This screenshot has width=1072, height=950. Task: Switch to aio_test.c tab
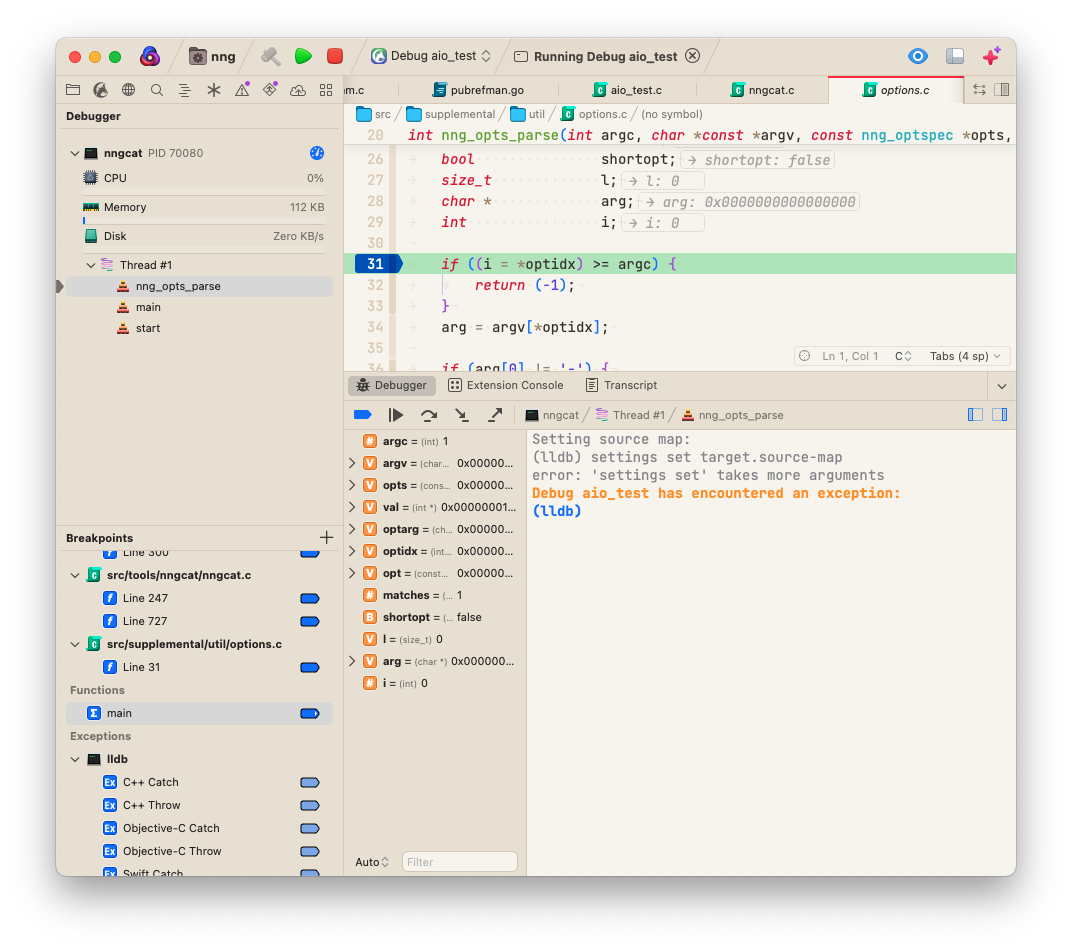pos(628,90)
